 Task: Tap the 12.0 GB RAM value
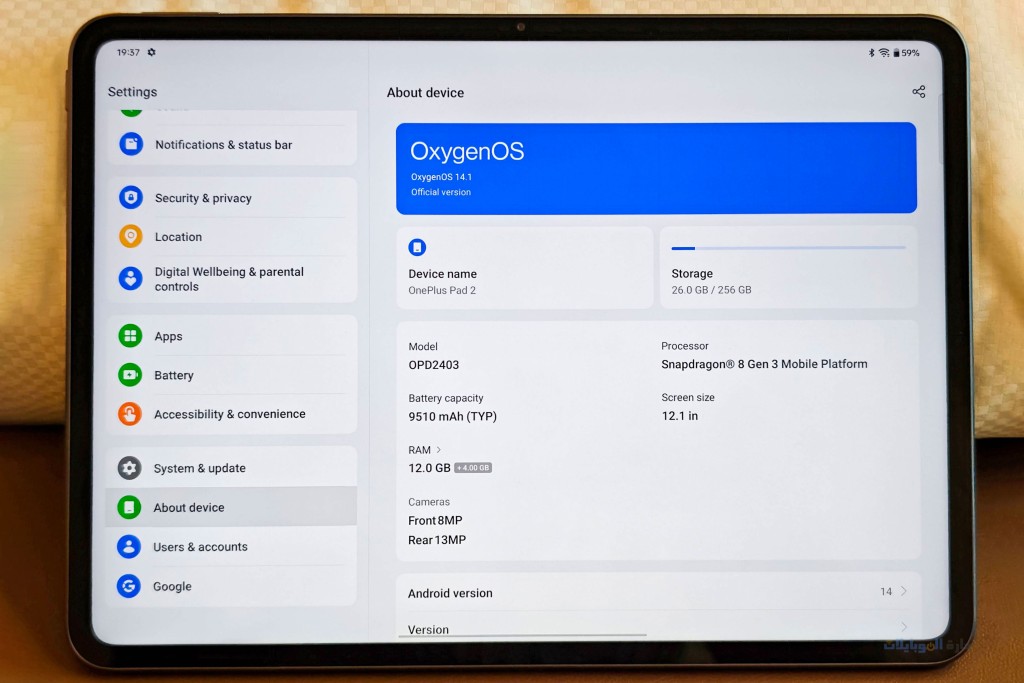click(x=429, y=468)
